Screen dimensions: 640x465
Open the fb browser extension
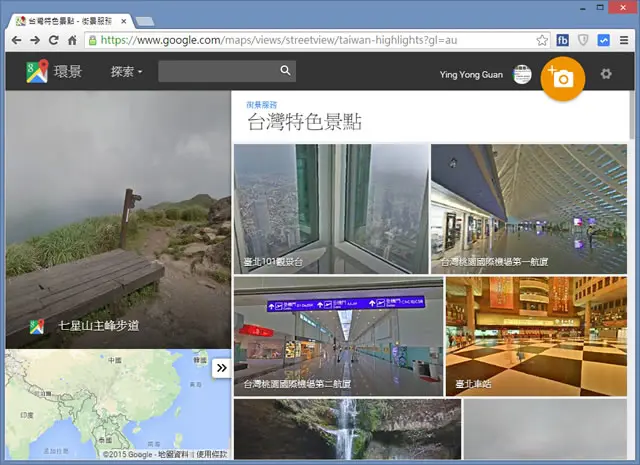pos(562,40)
